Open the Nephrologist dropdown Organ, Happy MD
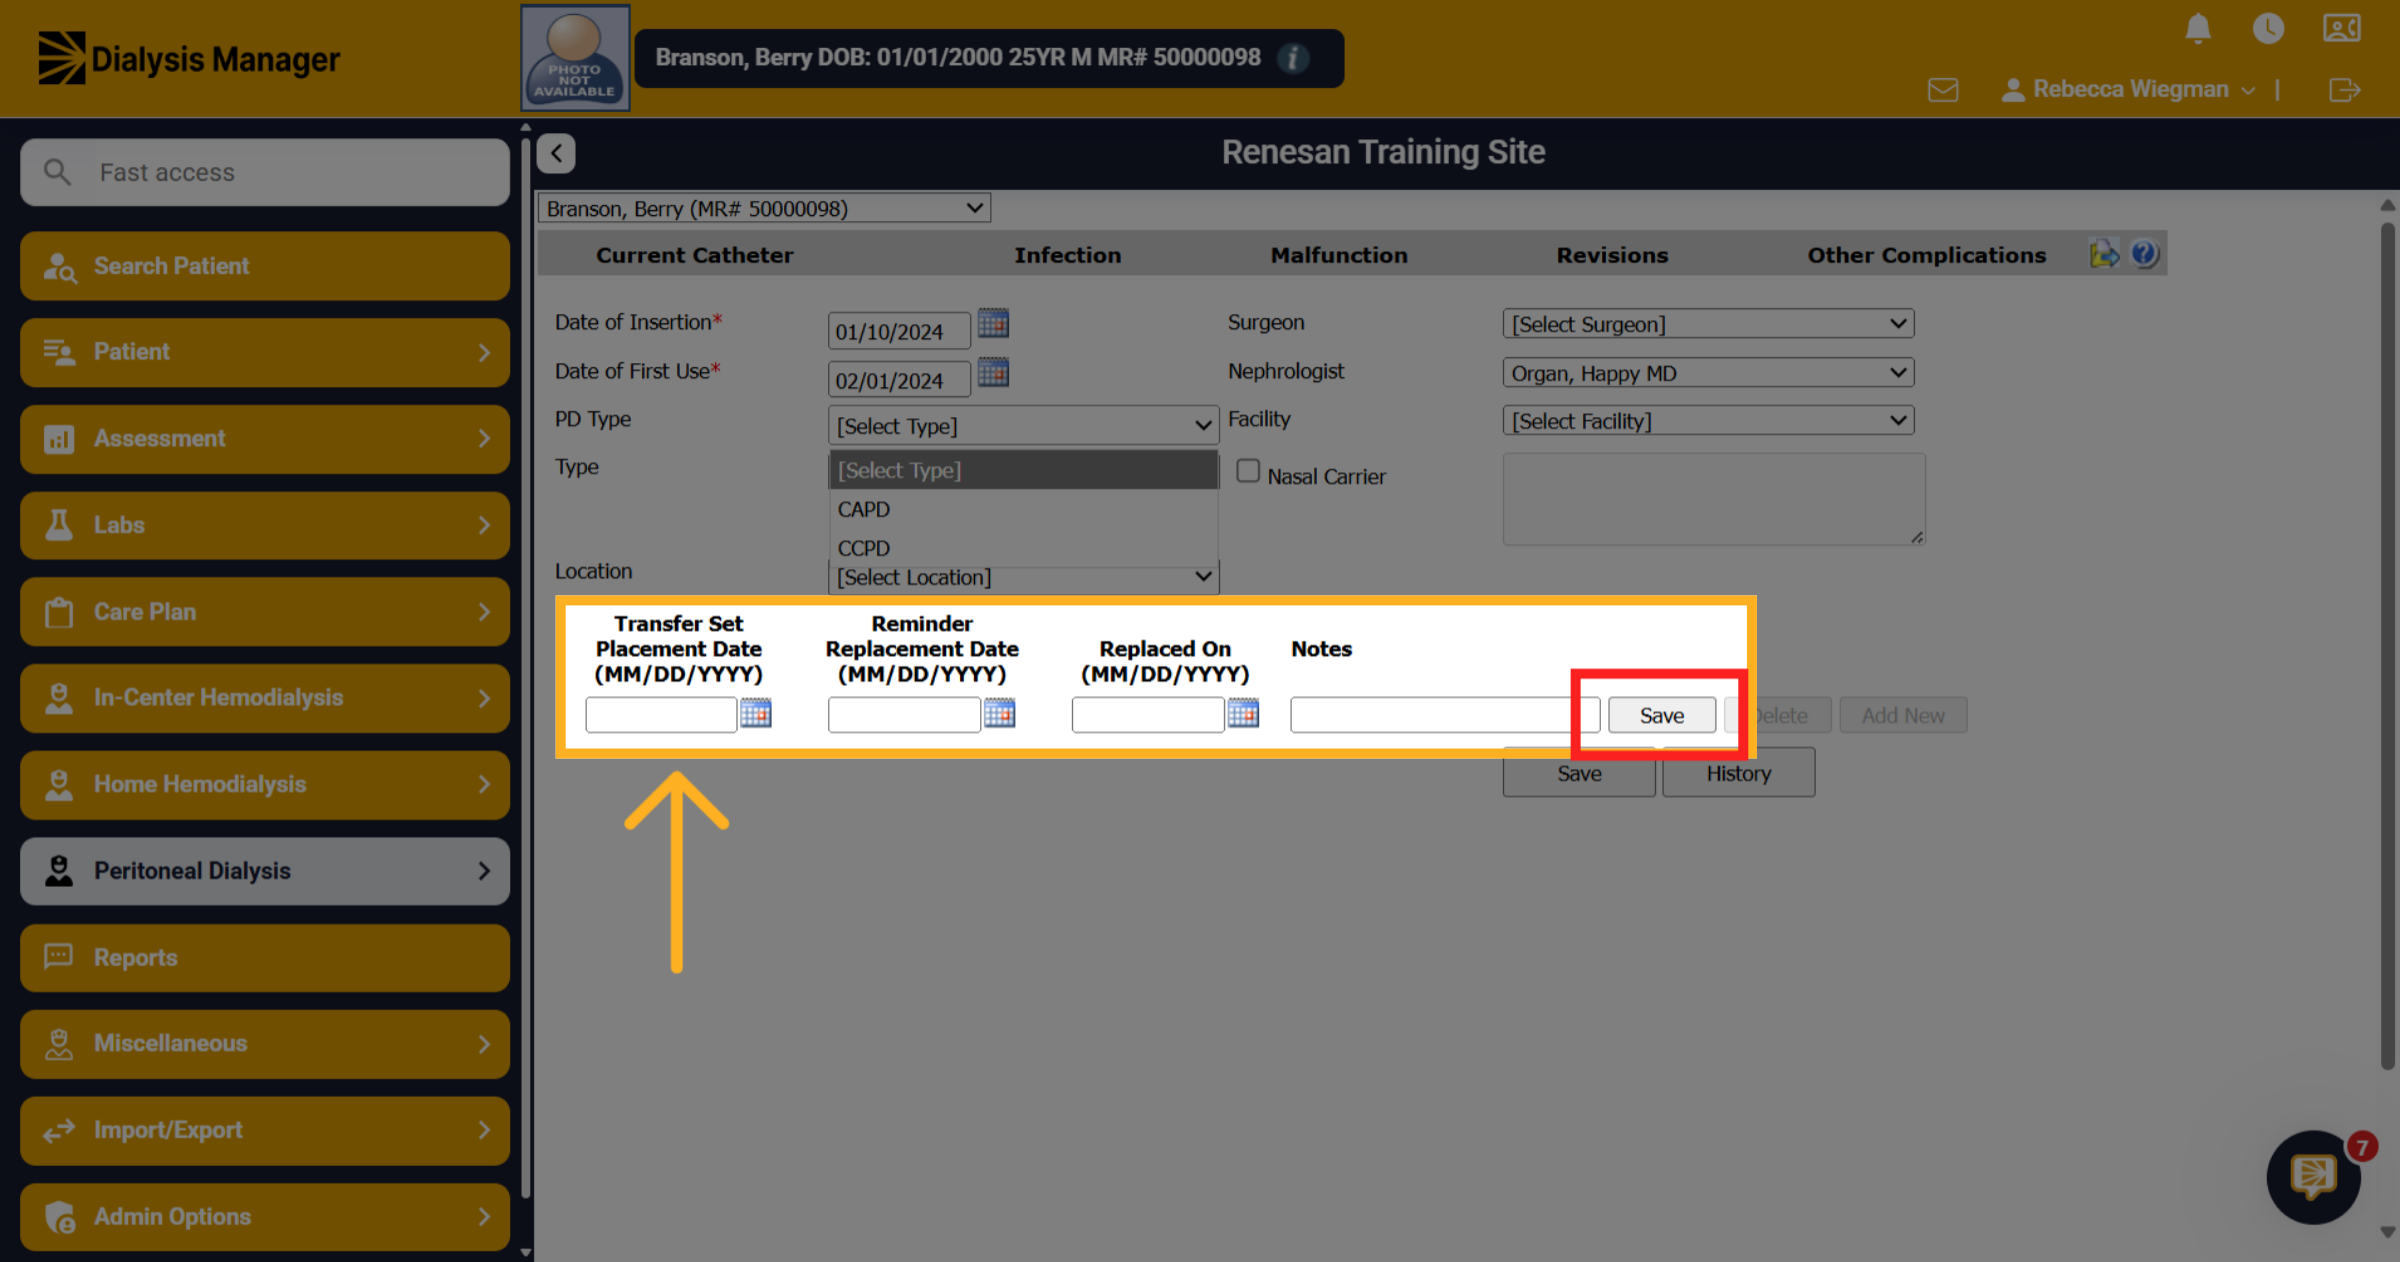Screen dimensions: 2400x1262 tap(1708, 373)
